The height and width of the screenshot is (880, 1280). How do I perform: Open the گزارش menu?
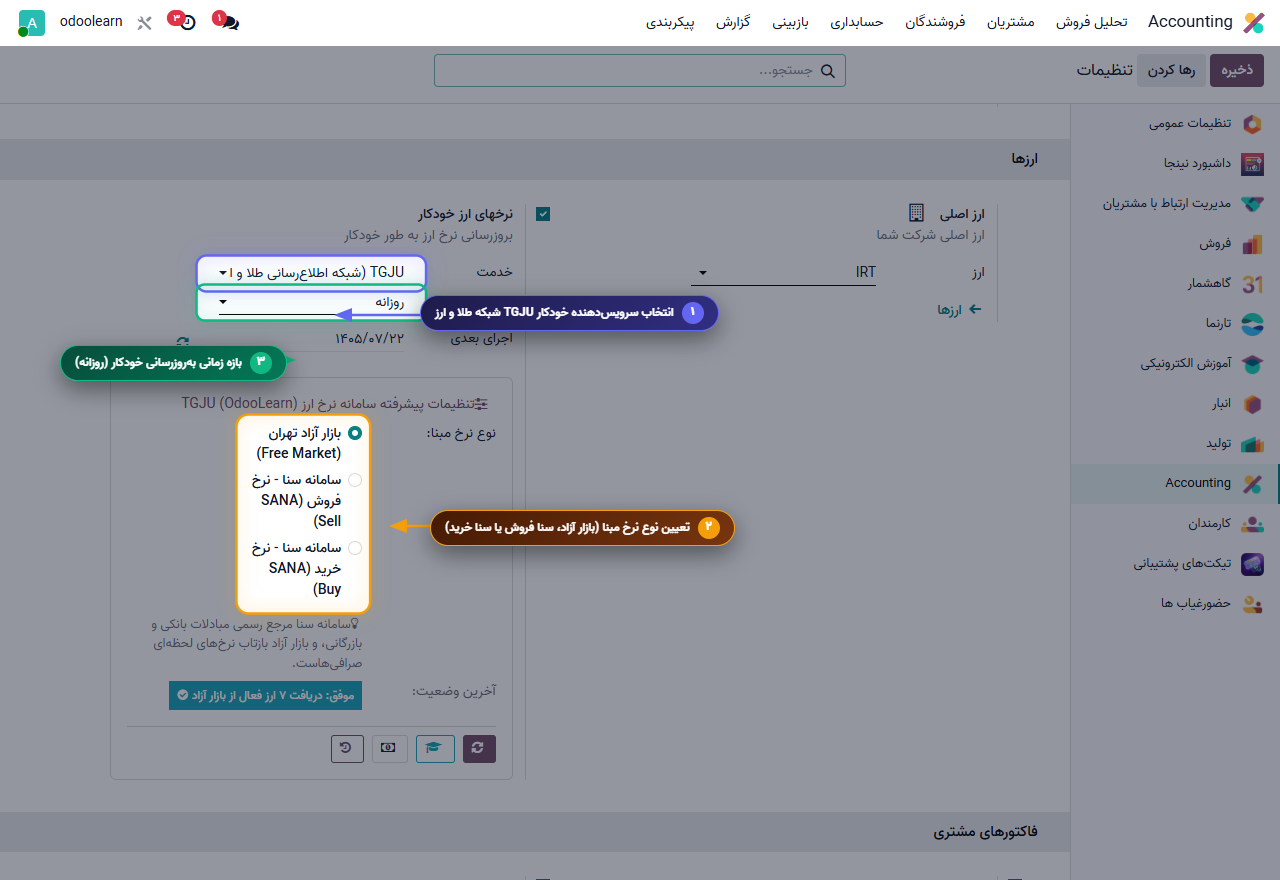click(x=733, y=22)
